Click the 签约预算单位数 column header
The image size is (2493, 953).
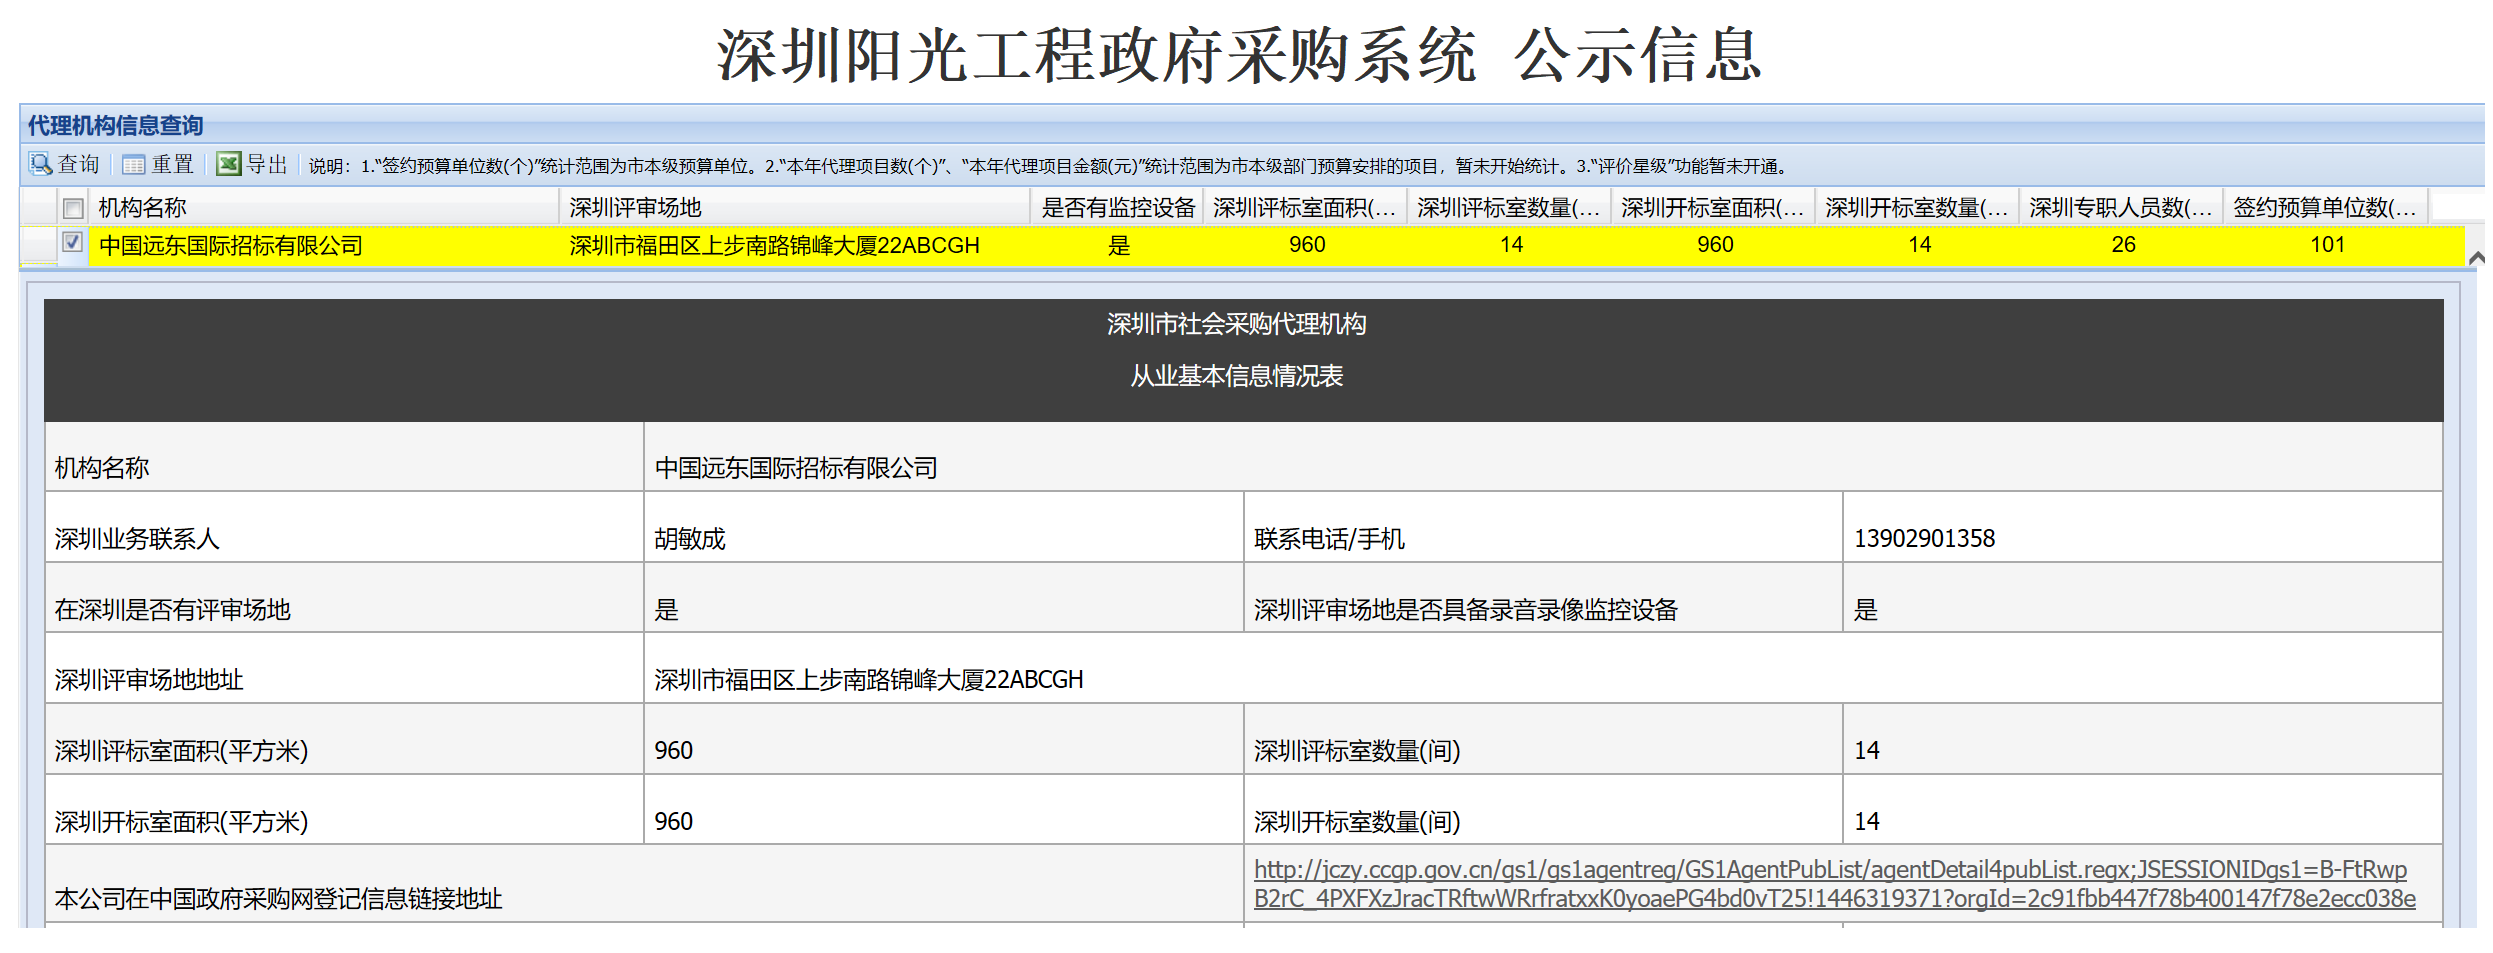click(2325, 207)
